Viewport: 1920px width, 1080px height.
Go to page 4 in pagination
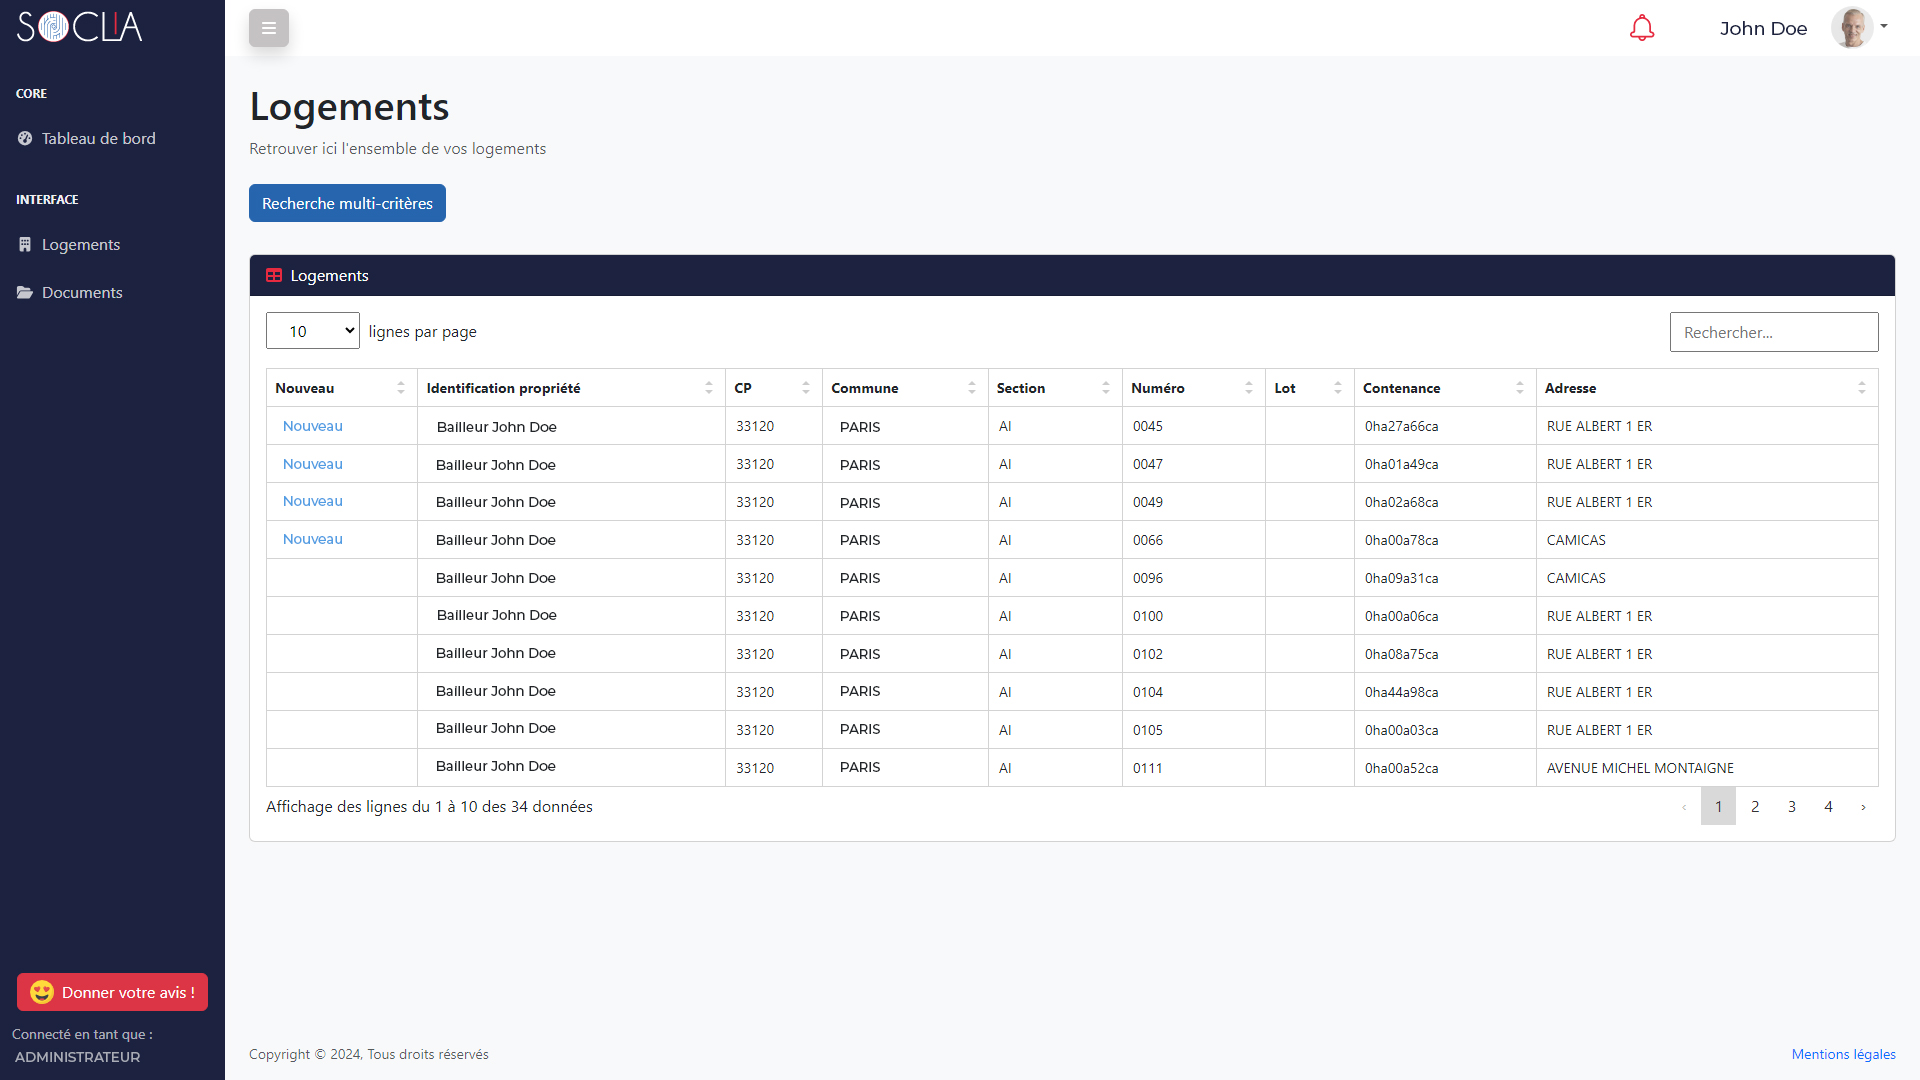click(1828, 807)
